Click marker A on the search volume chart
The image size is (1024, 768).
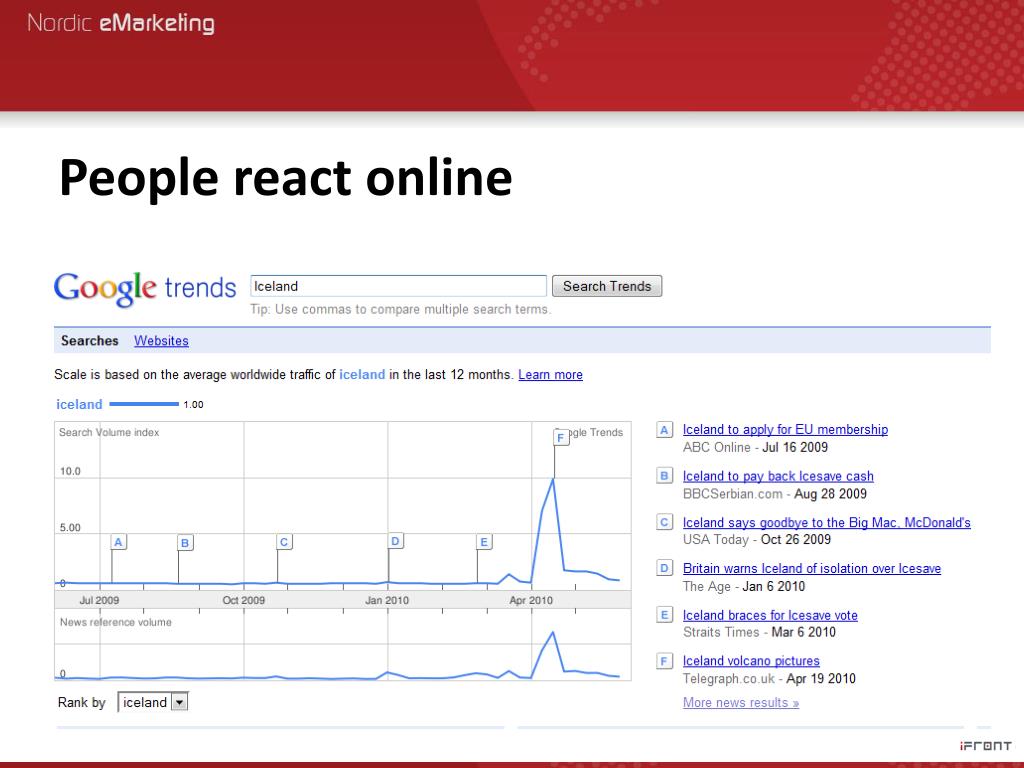click(118, 542)
